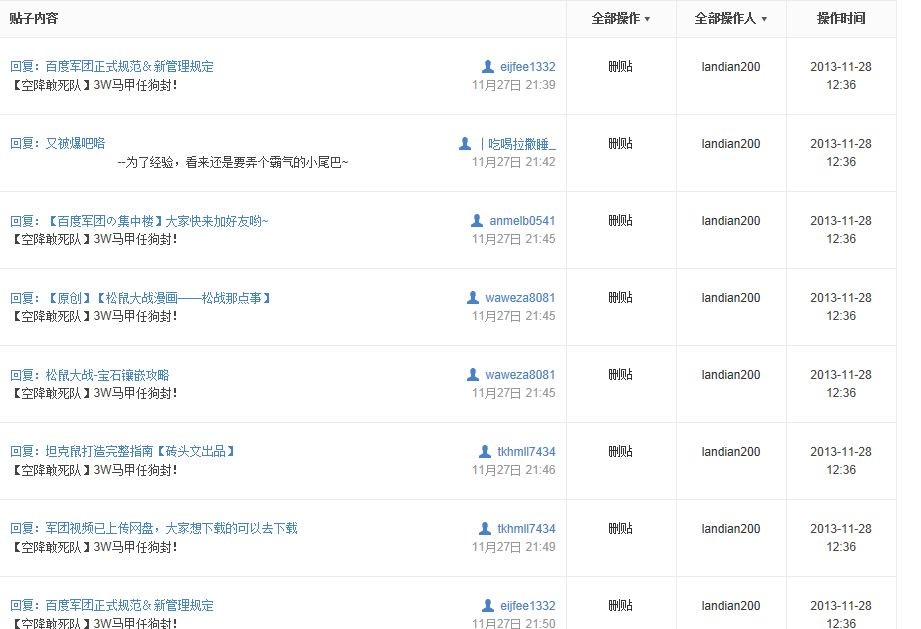Image resolution: width=921 pixels, height=629 pixels.
Task: Click the 操作时间 column header
Action: point(841,19)
